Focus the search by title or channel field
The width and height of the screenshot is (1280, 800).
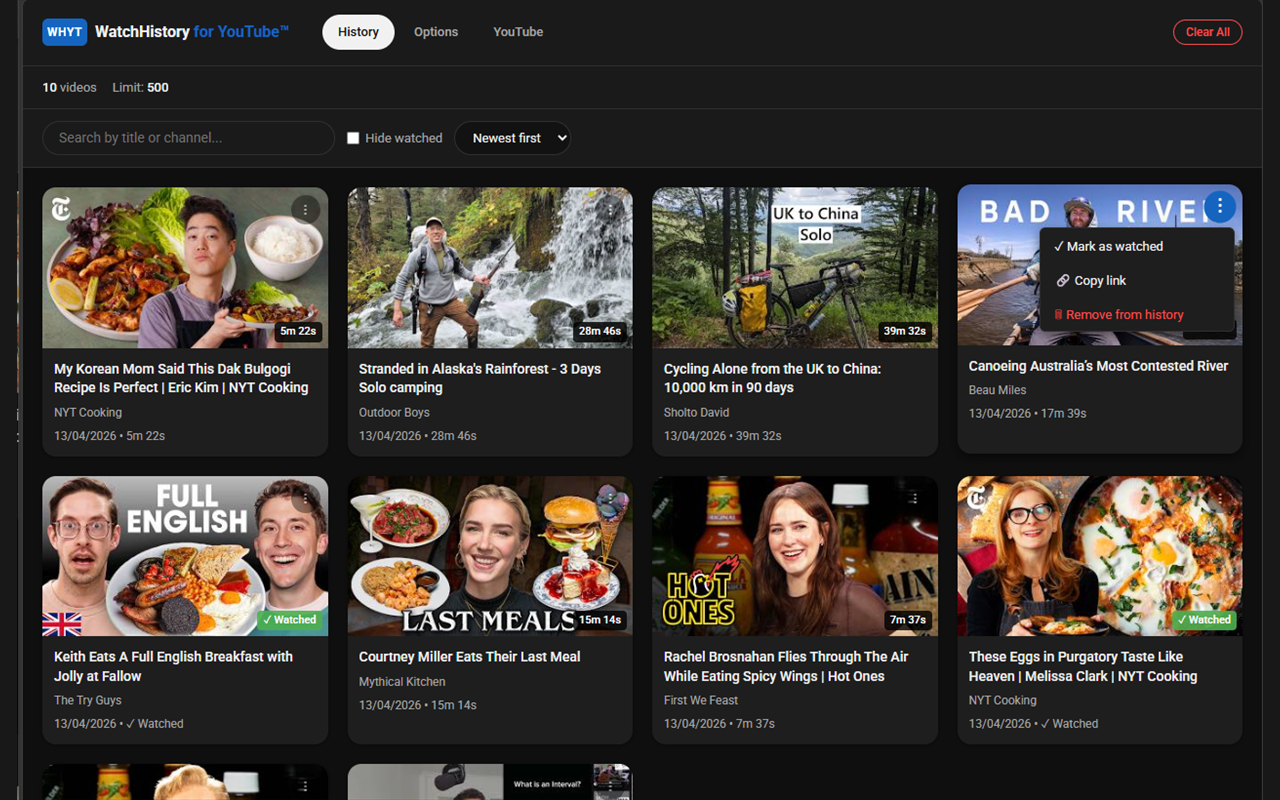click(188, 138)
